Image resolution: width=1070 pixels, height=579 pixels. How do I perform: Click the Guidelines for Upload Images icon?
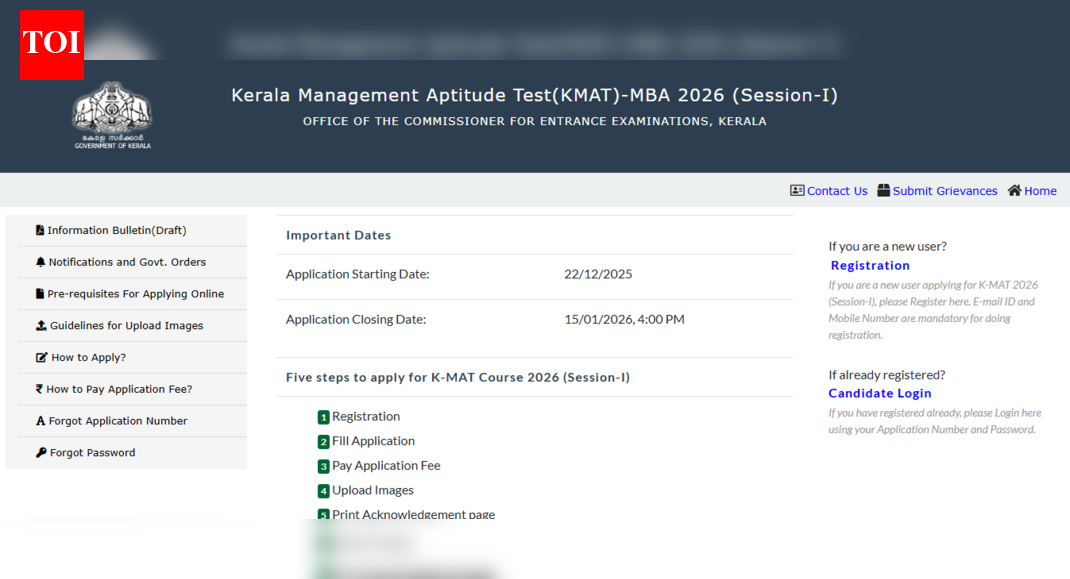[41, 325]
